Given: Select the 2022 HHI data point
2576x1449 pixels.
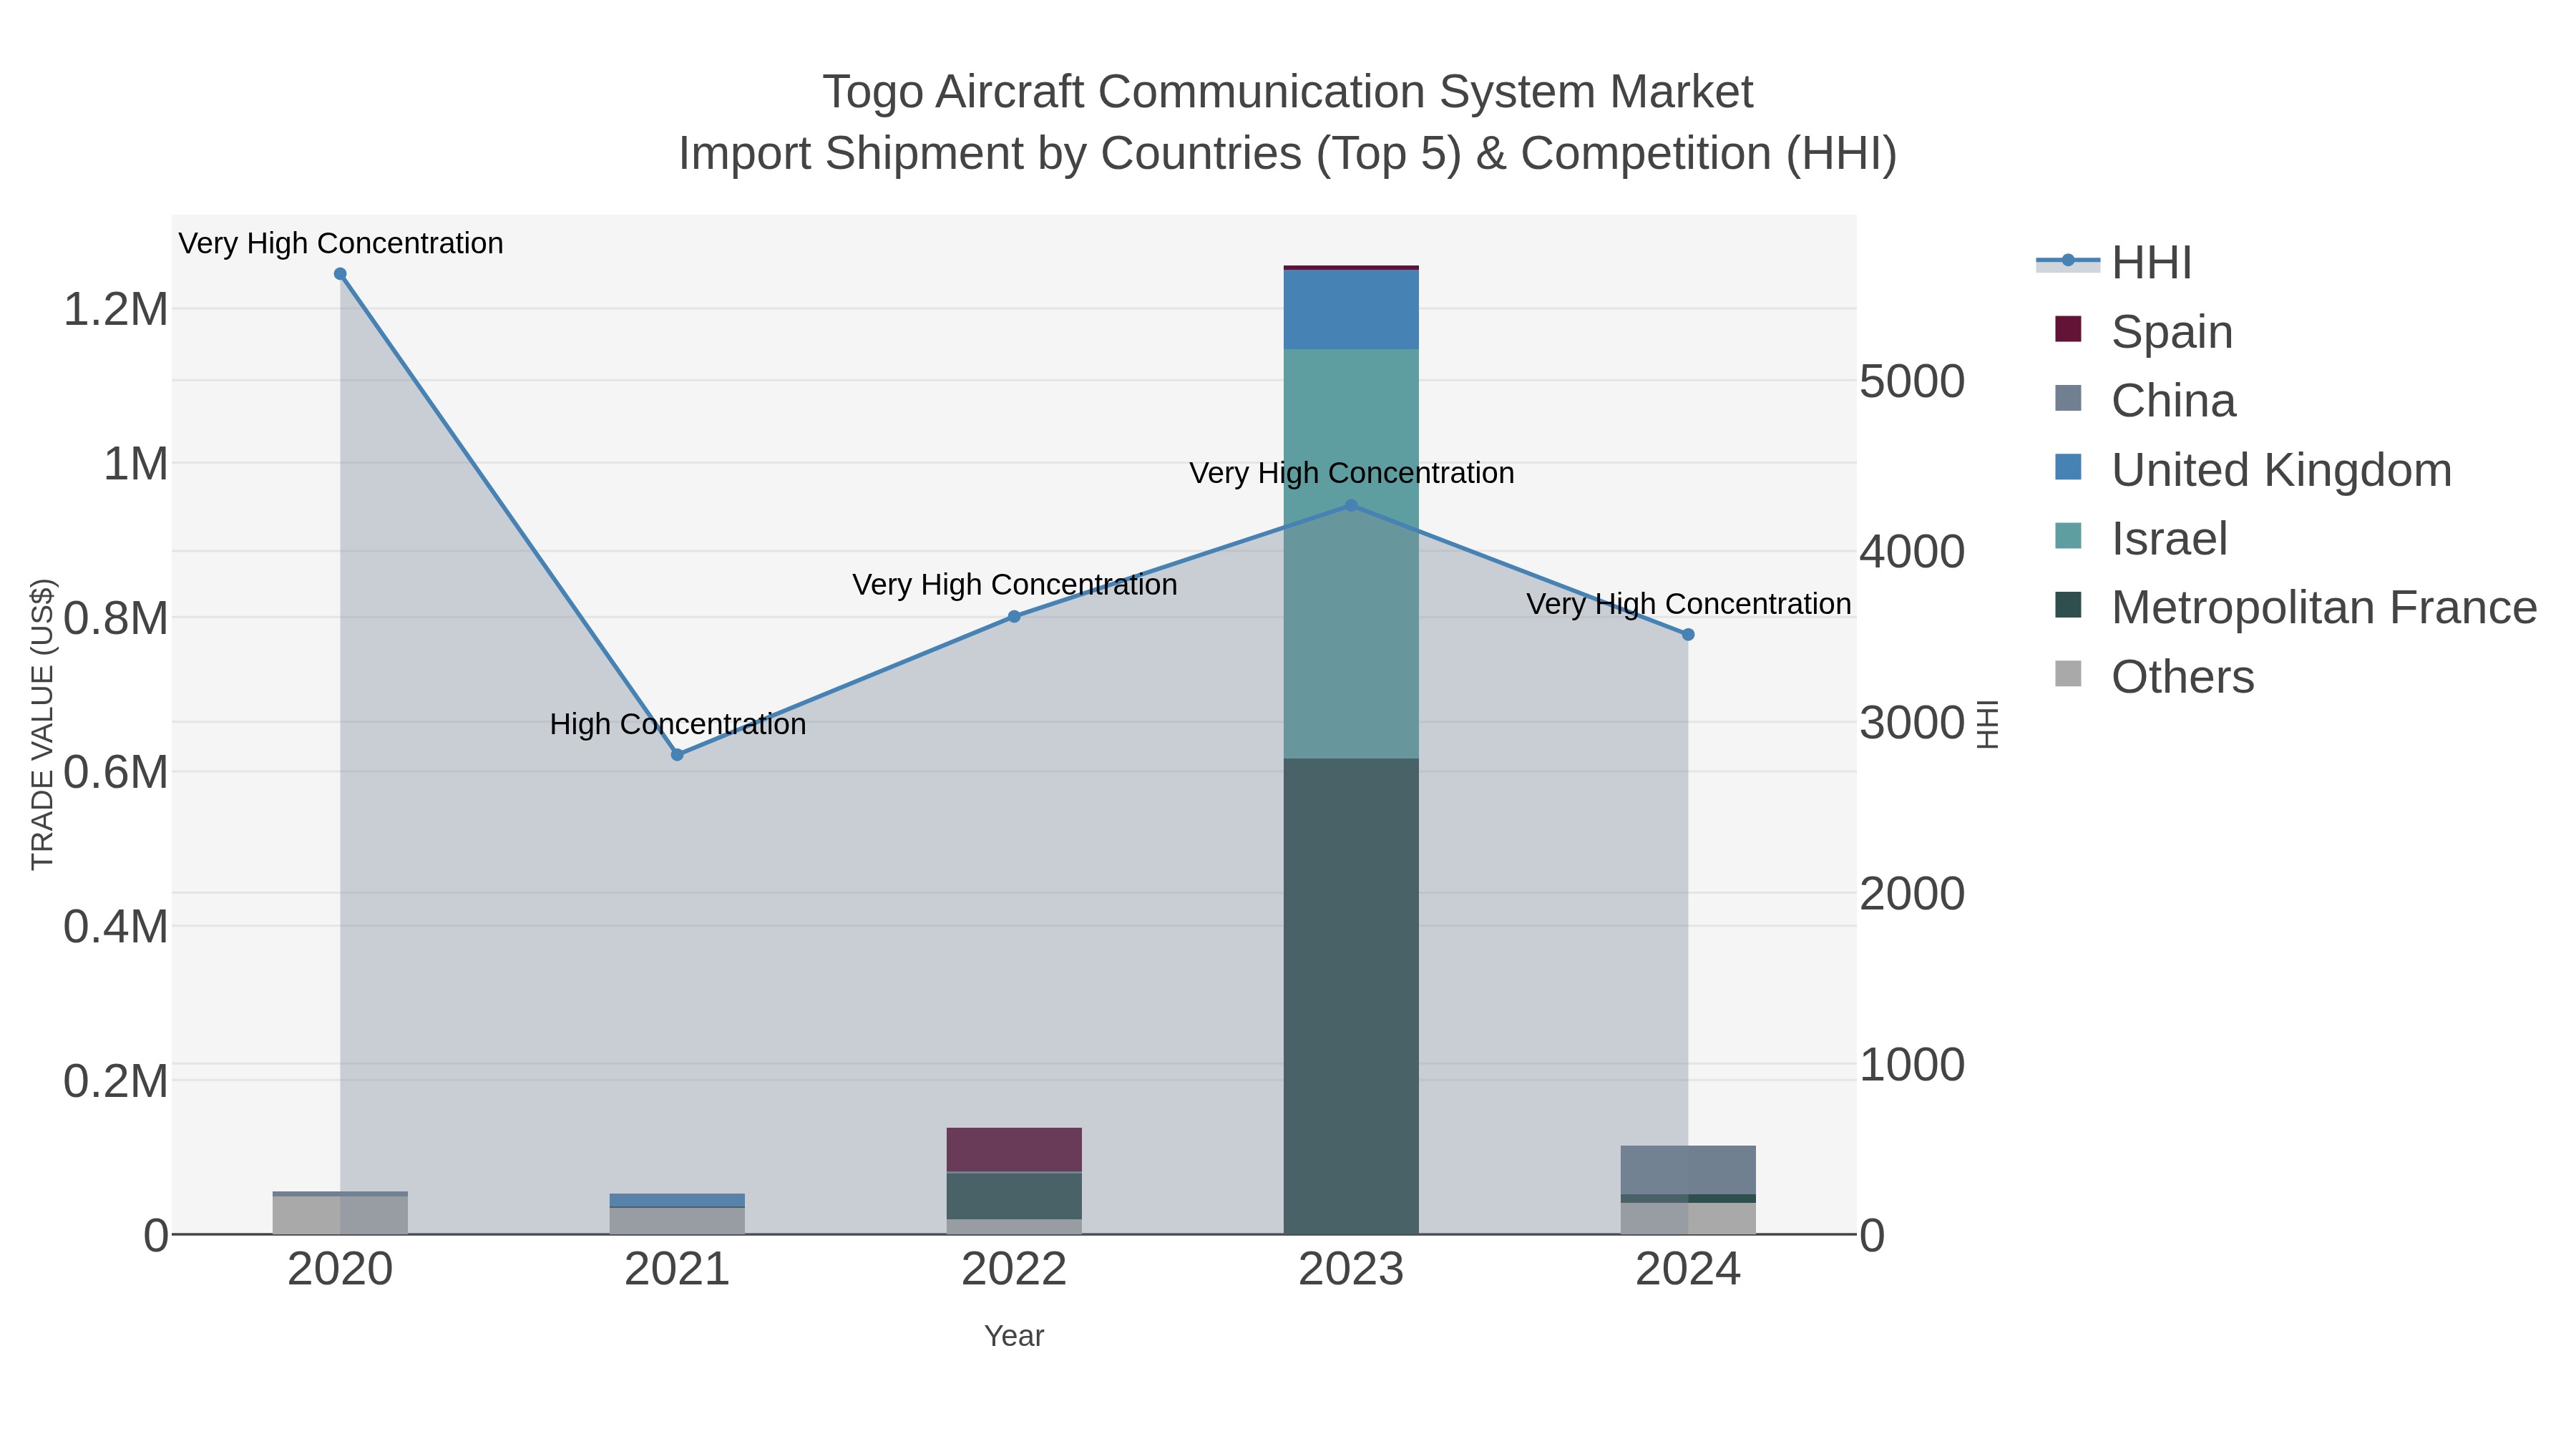Looking at the screenshot, I should [x=1014, y=617].
